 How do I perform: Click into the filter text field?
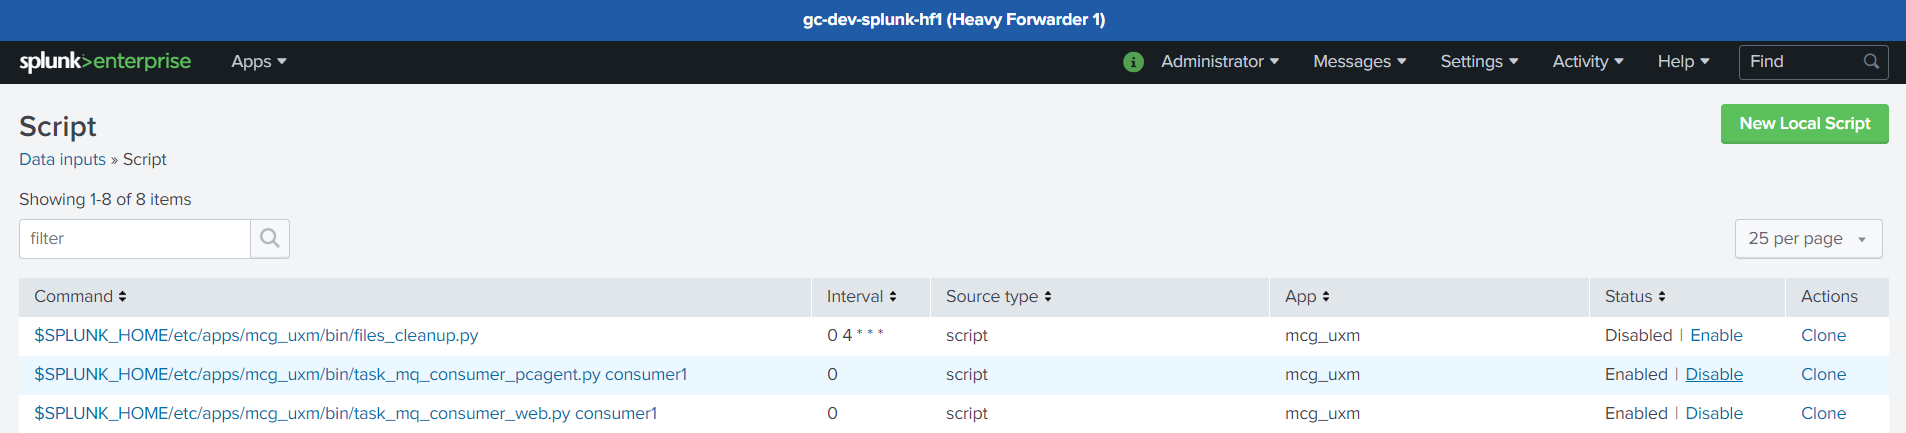coord(135,239)
